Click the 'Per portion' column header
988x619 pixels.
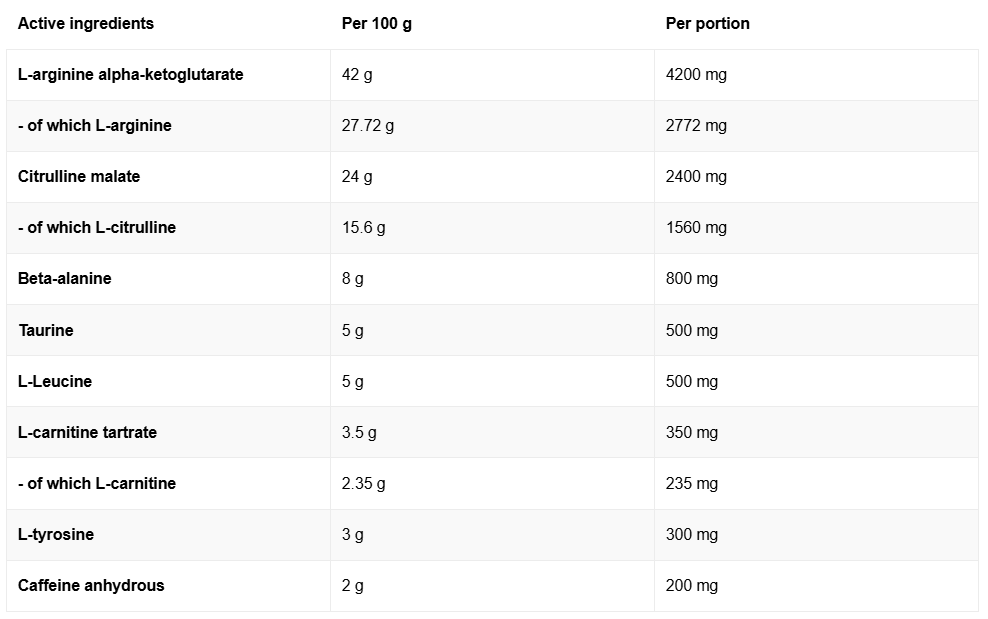tap(707, 23)
